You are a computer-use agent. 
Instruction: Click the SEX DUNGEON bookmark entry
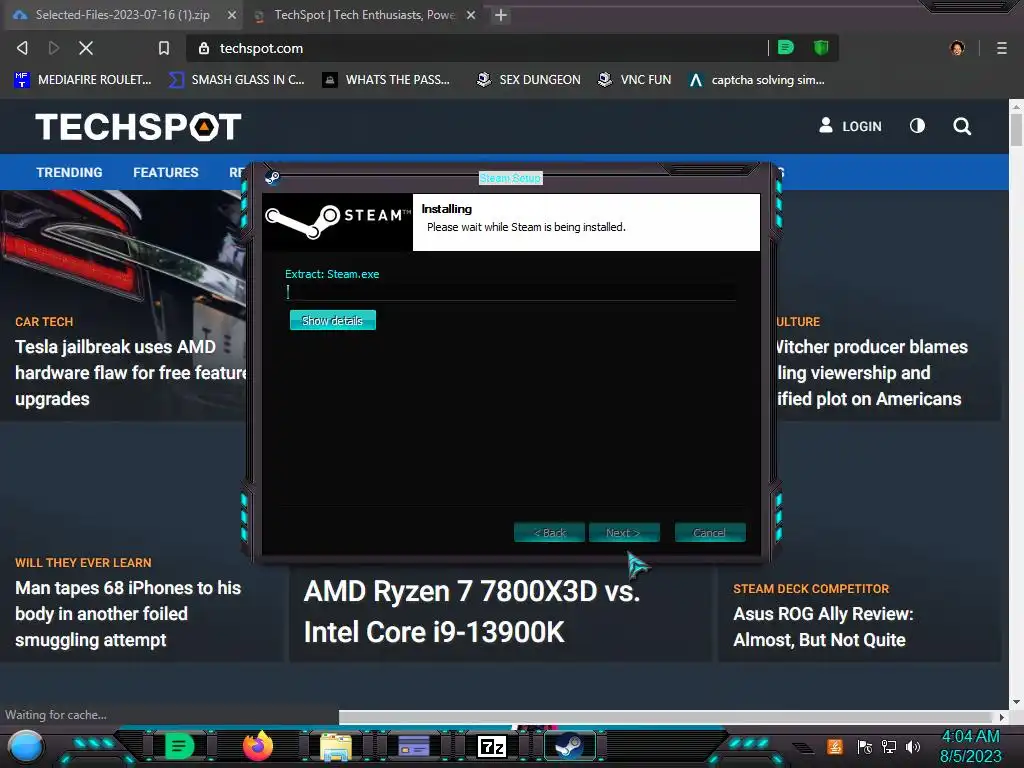pos(528,80)
